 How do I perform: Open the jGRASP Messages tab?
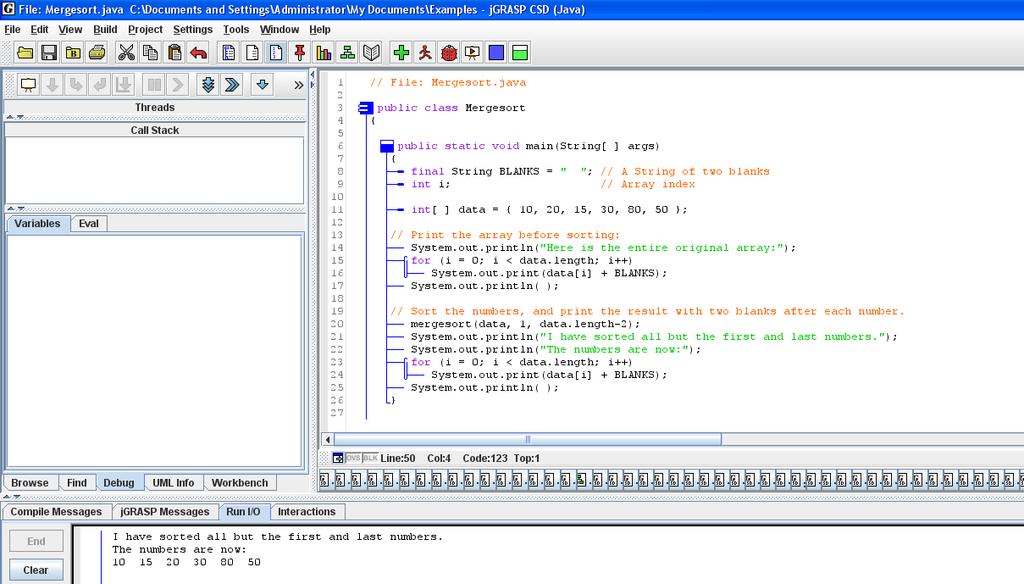tap(165, 511)
